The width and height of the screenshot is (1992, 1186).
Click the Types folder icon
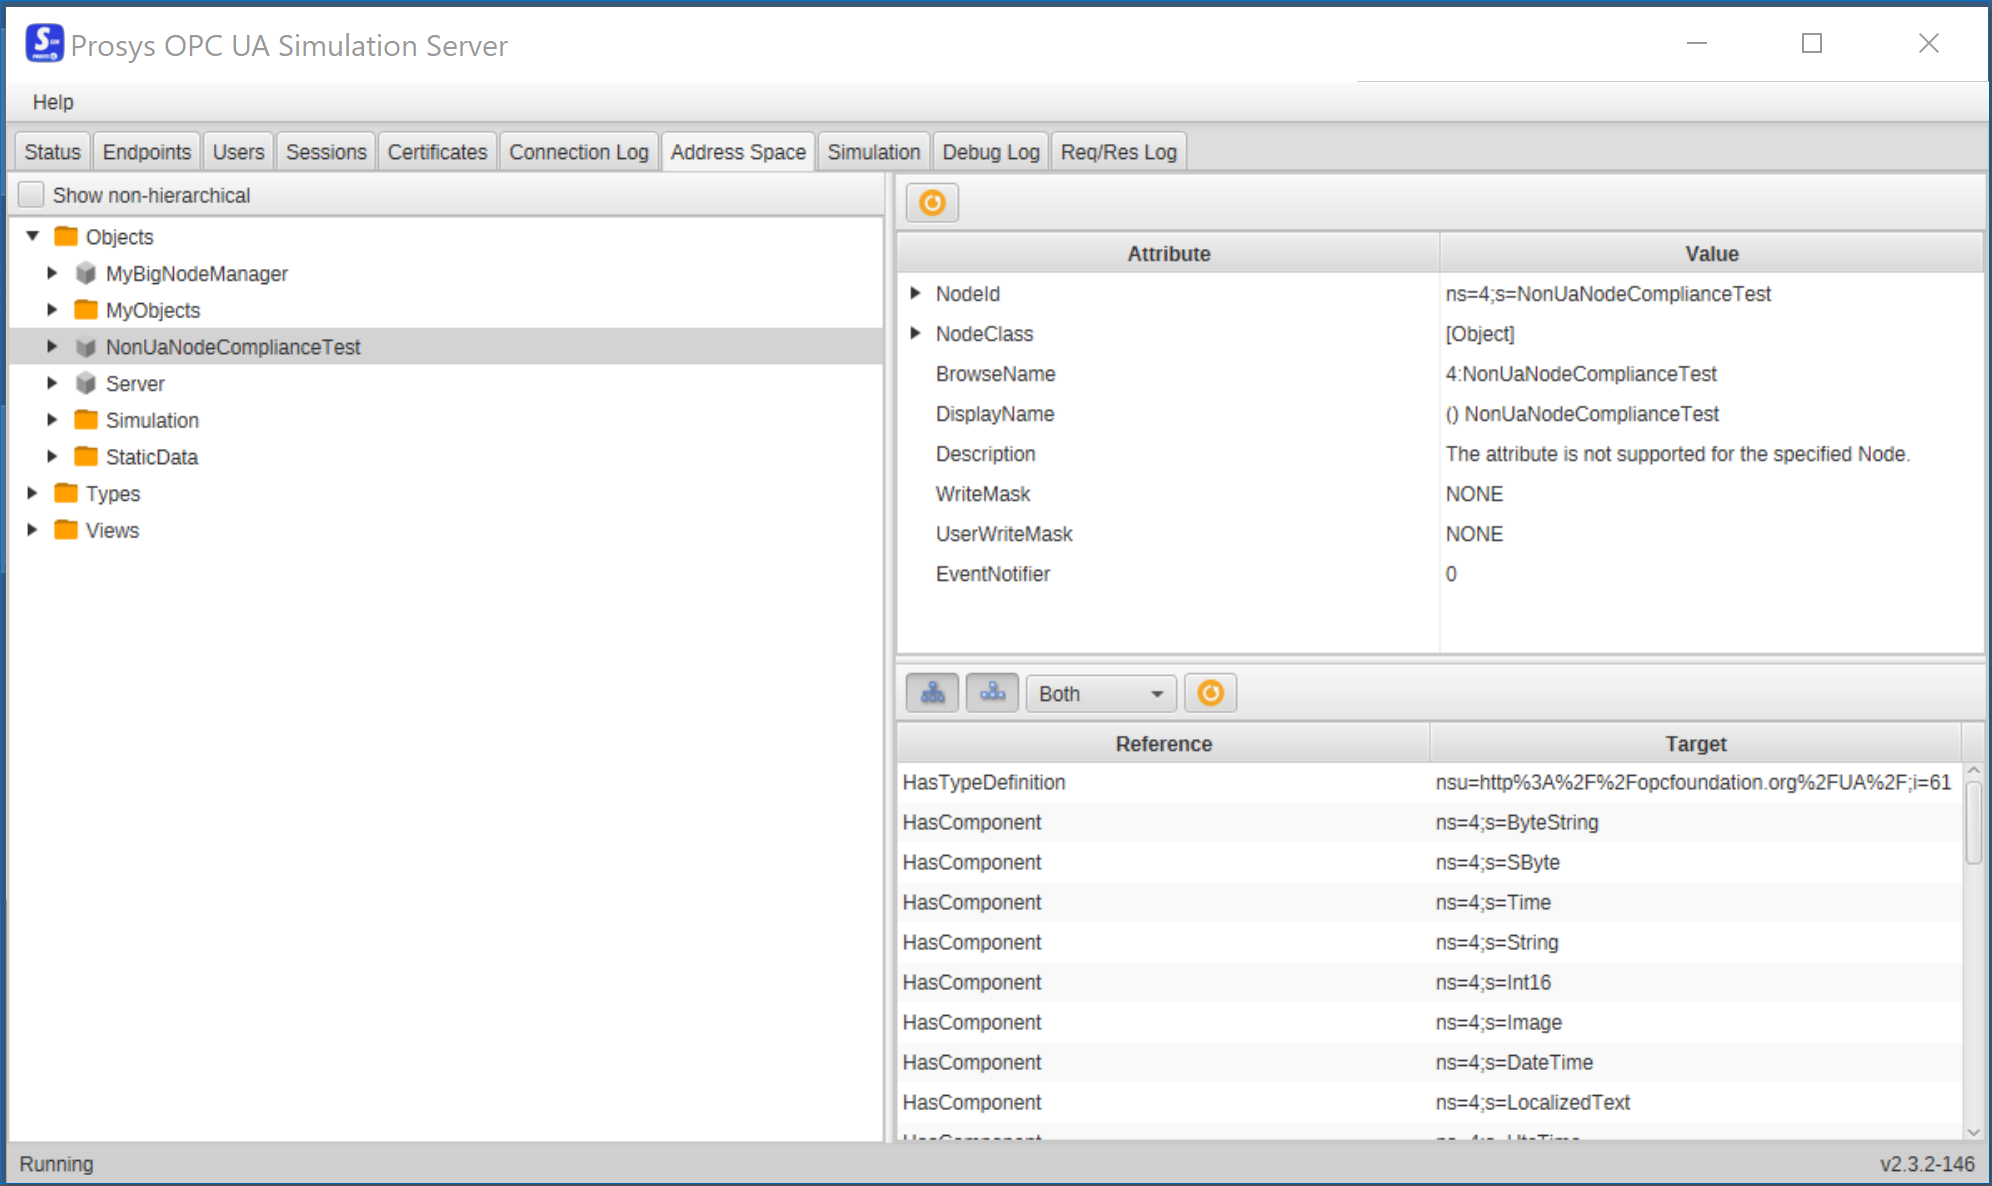pyautogui.click(x=66, y=493)
